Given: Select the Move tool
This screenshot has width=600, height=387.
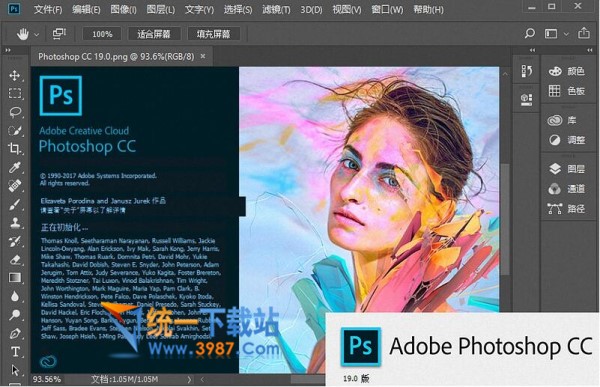Looking at the screenshot, I should [15, 75].
